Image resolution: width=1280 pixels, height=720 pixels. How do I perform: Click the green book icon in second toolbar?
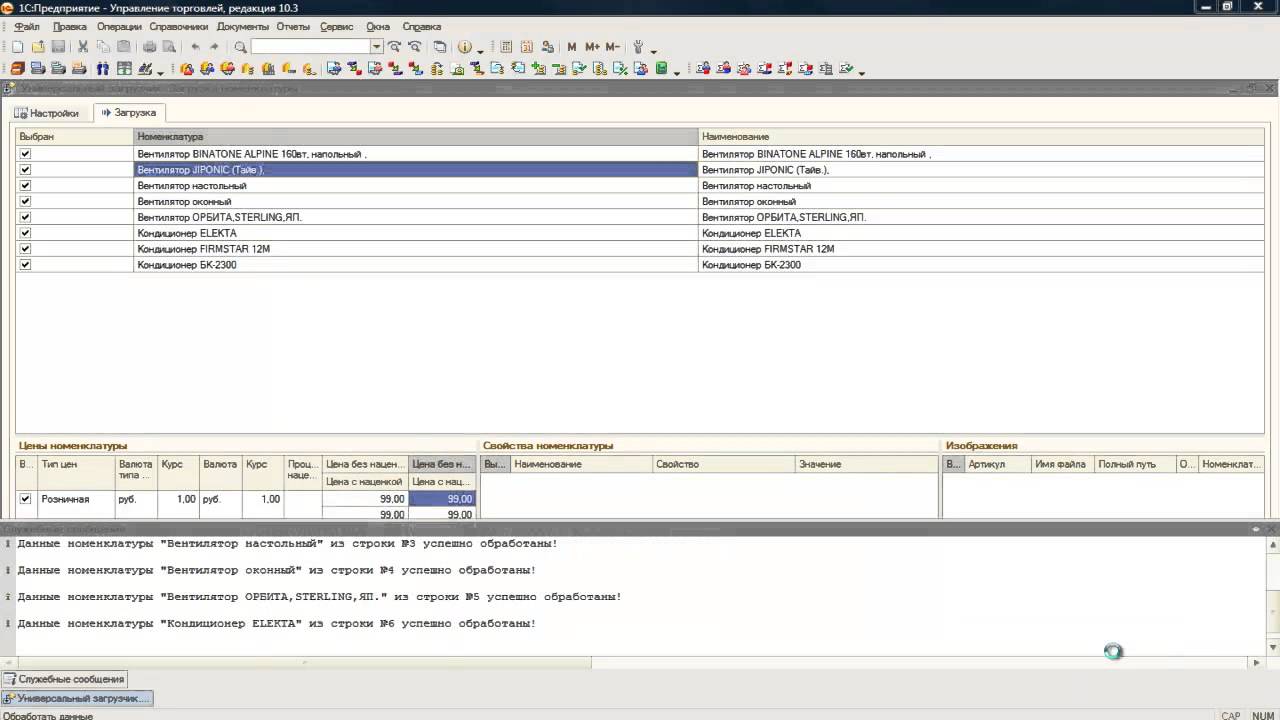pos(661,69)
